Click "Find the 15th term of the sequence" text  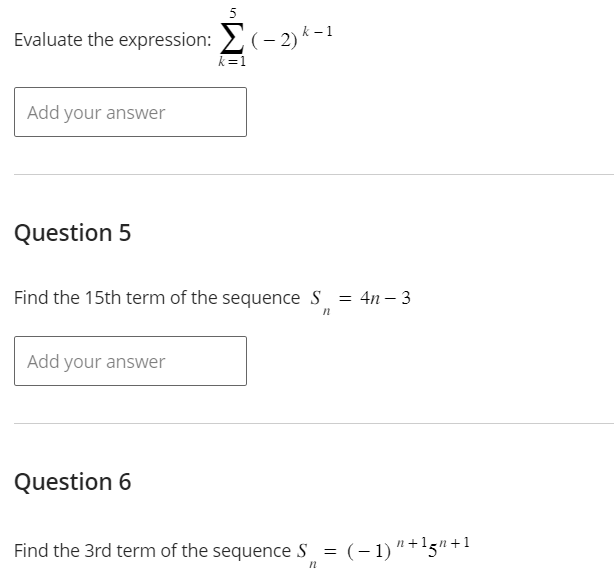tap(156, 298)
